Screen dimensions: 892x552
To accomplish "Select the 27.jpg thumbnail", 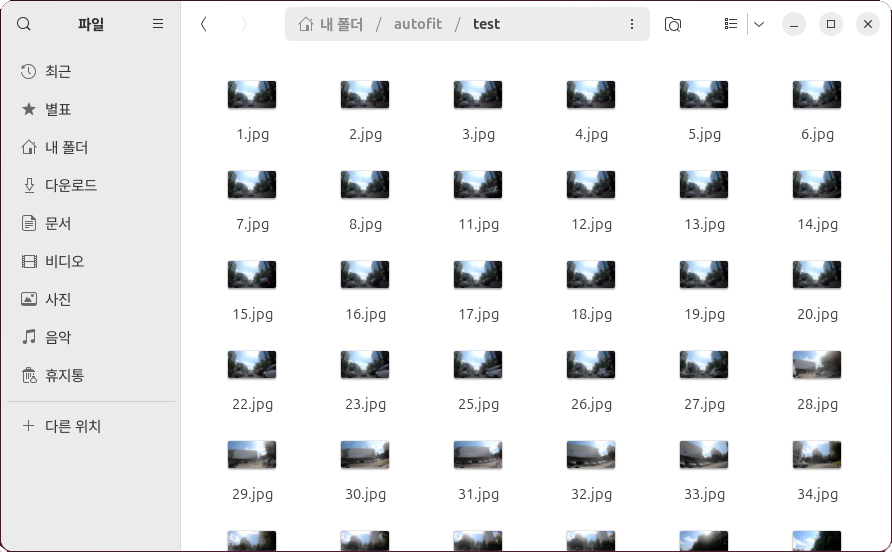I will 704,364.
